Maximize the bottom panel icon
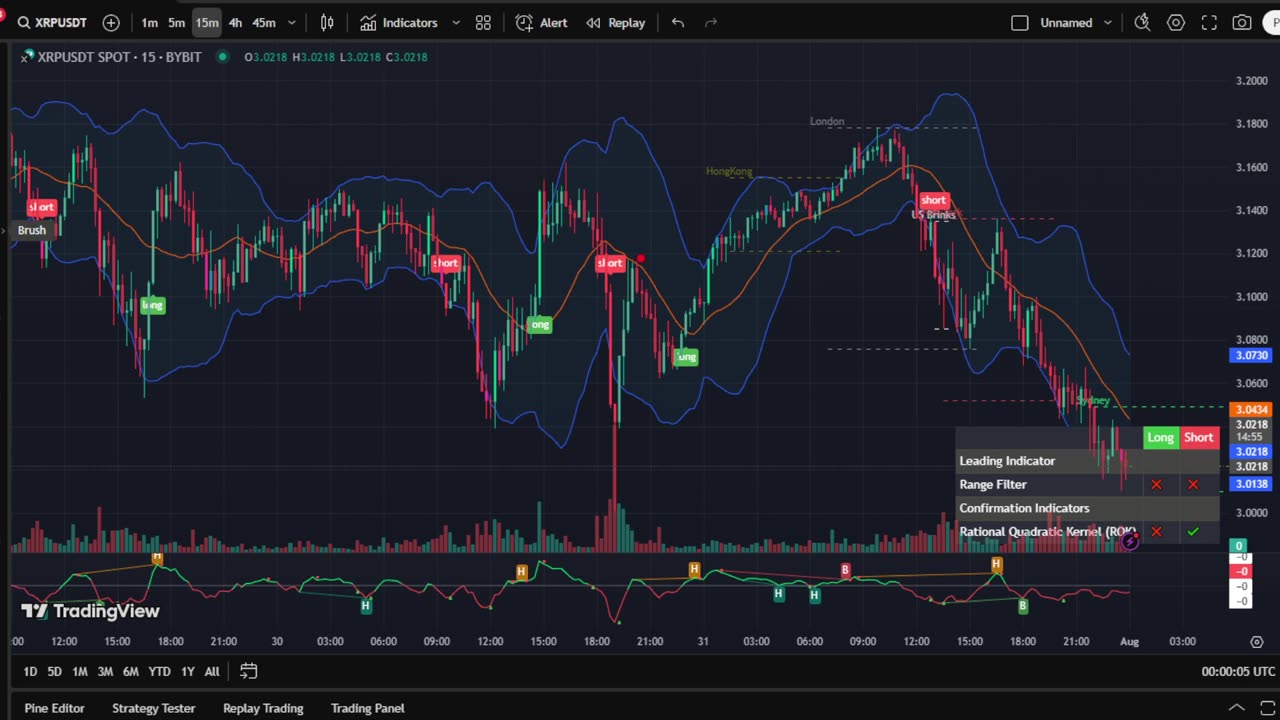1280x720 pixels. click(1268, 708)
